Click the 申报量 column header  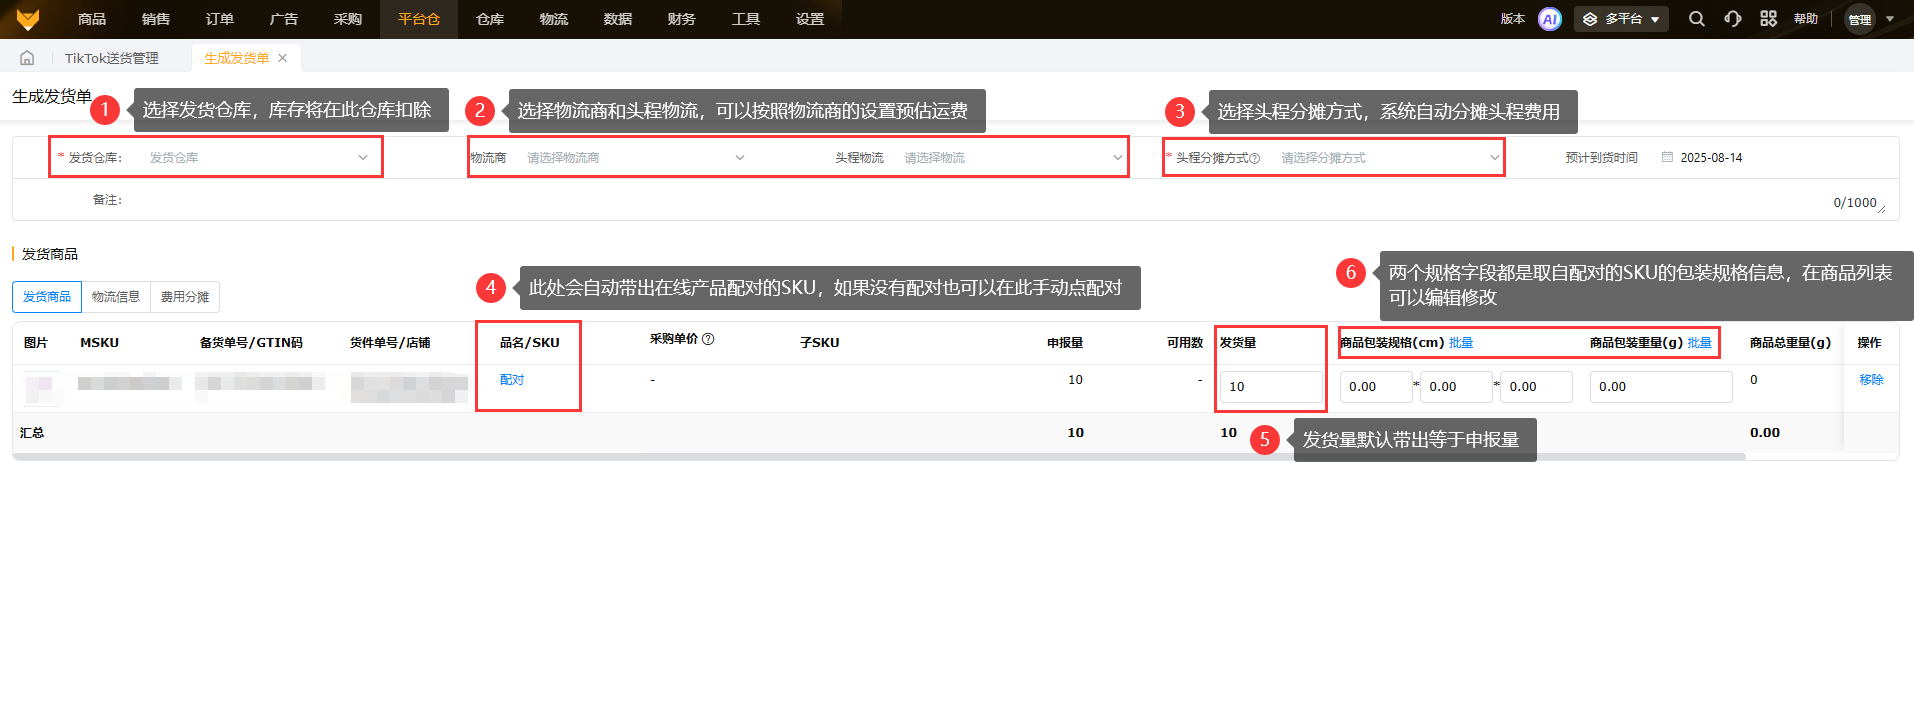1065,343
